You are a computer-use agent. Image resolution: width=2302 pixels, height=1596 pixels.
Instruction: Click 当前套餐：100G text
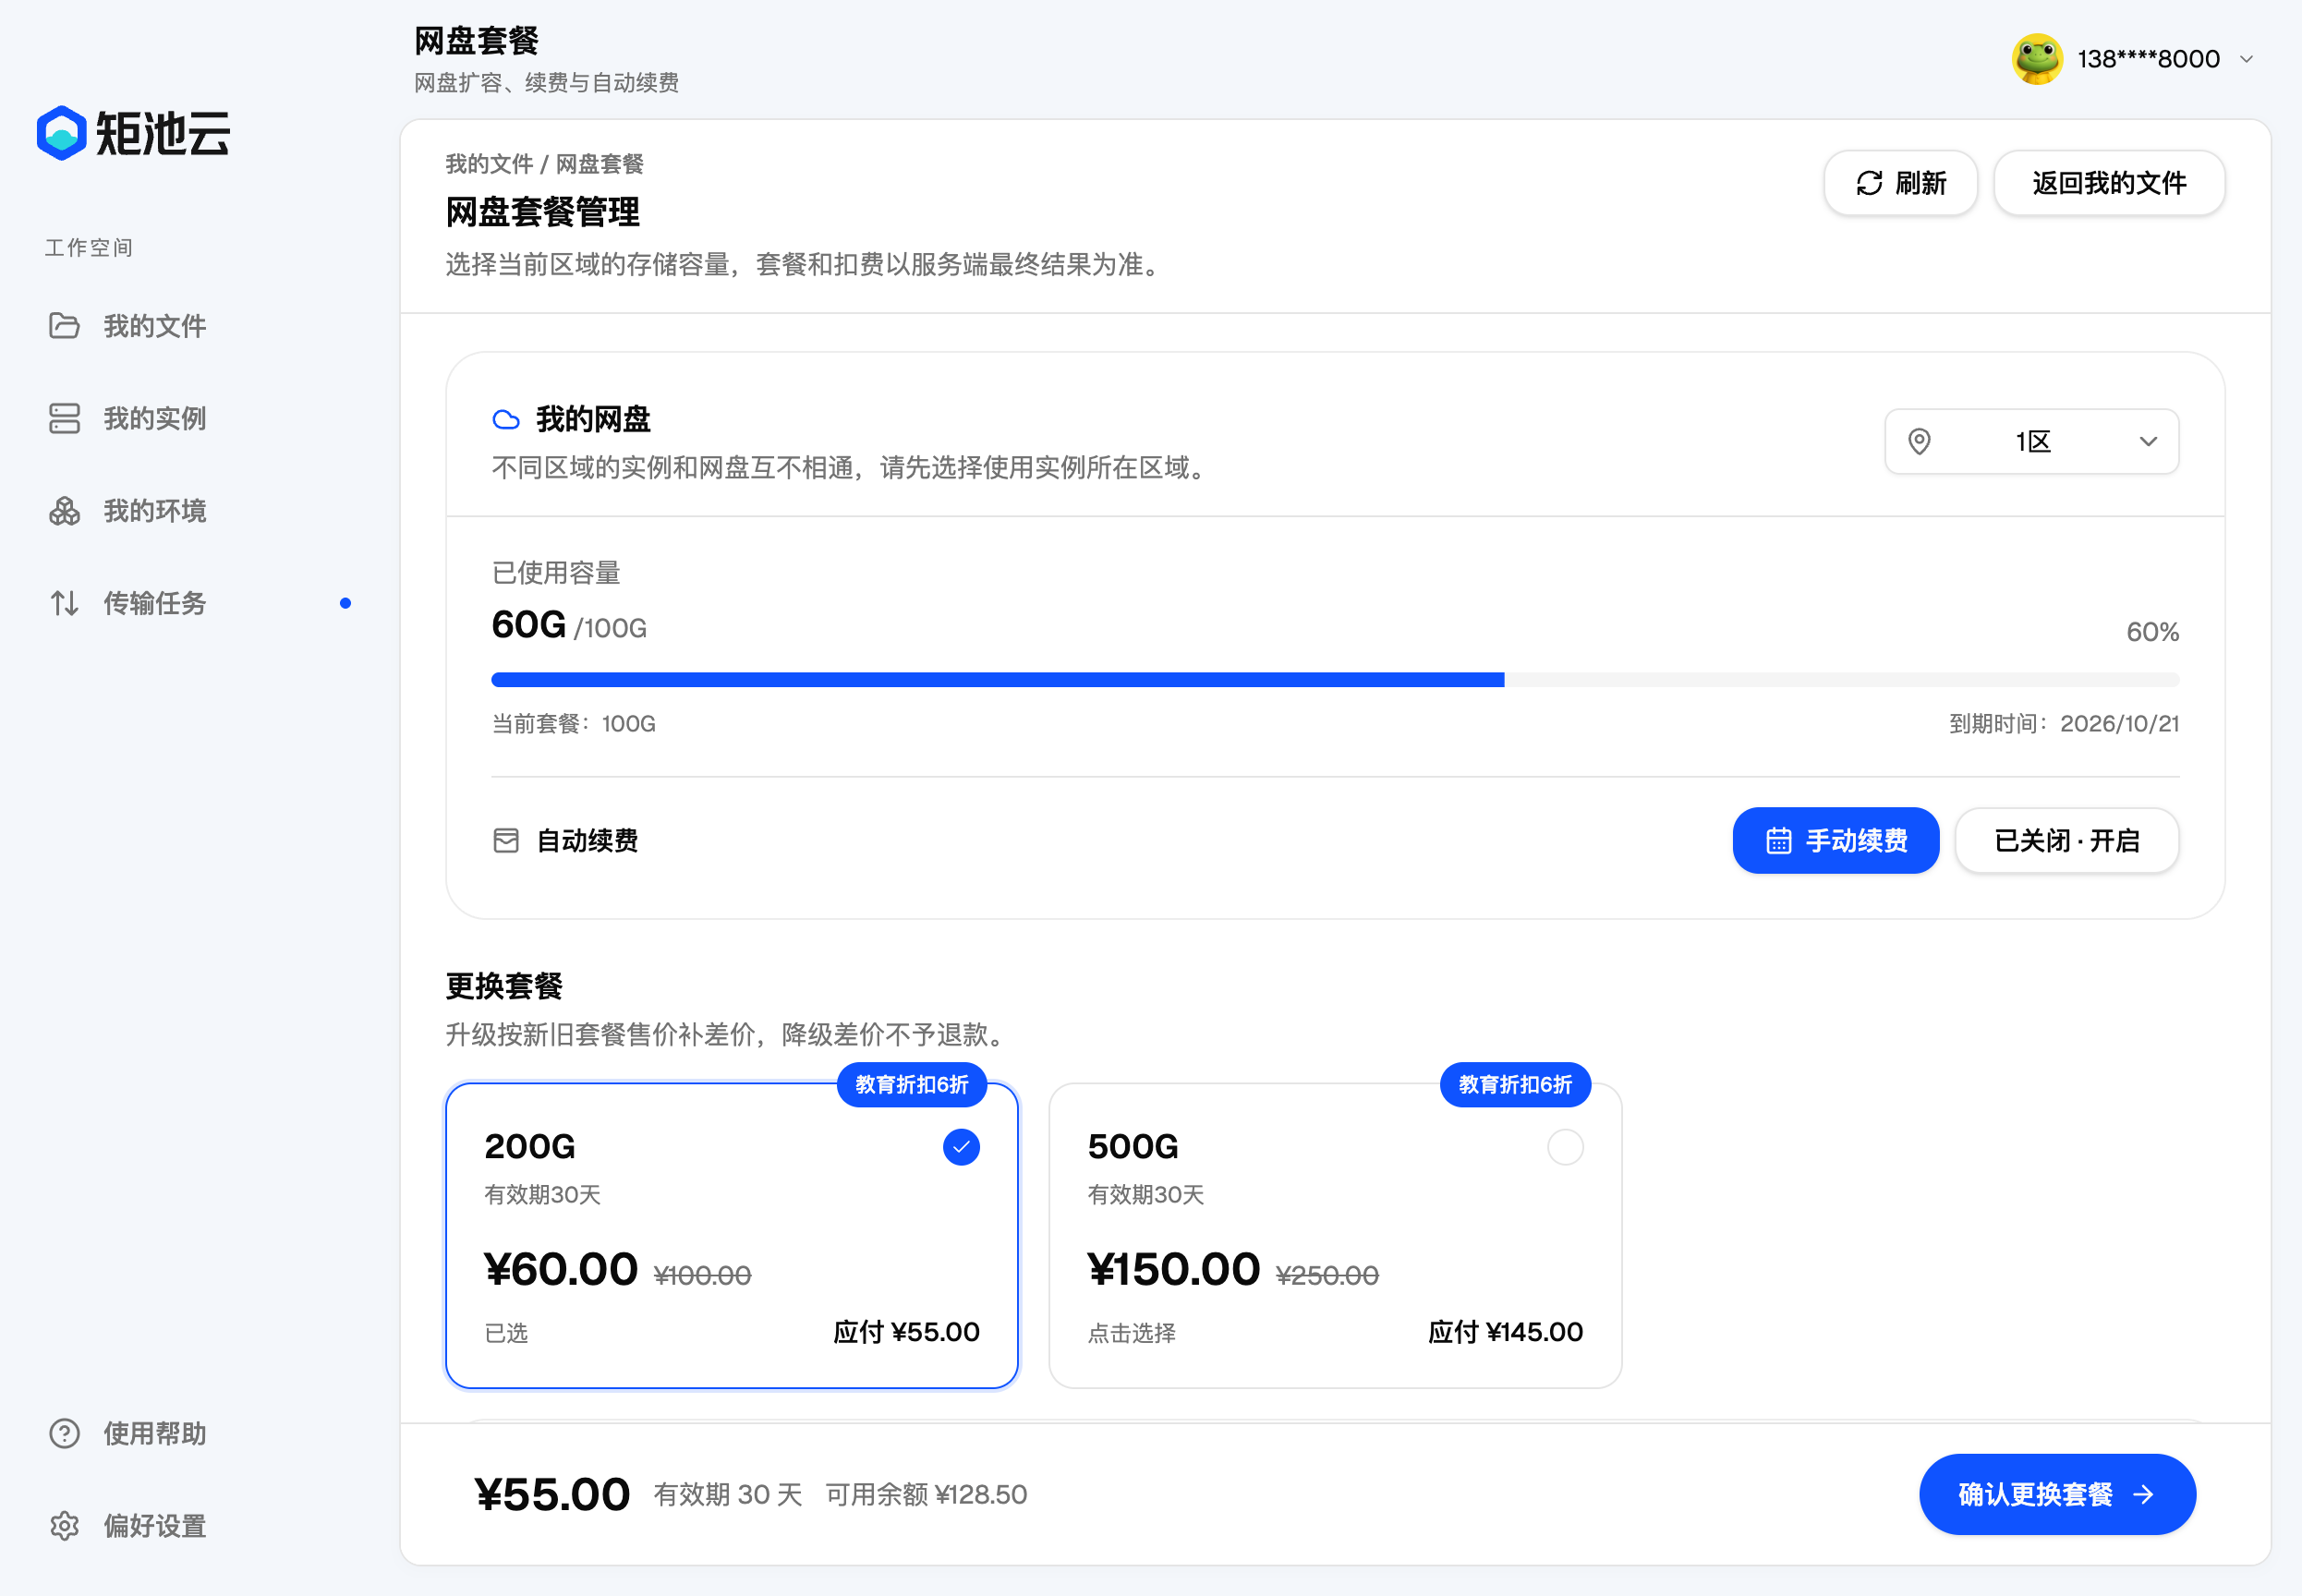click(x=574, y=724)
